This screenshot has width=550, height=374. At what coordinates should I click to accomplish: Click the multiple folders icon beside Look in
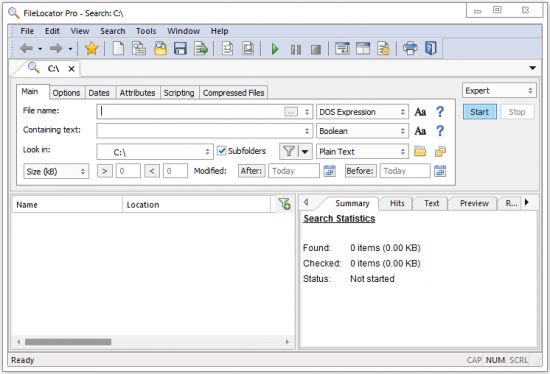(x=440, y=152)
